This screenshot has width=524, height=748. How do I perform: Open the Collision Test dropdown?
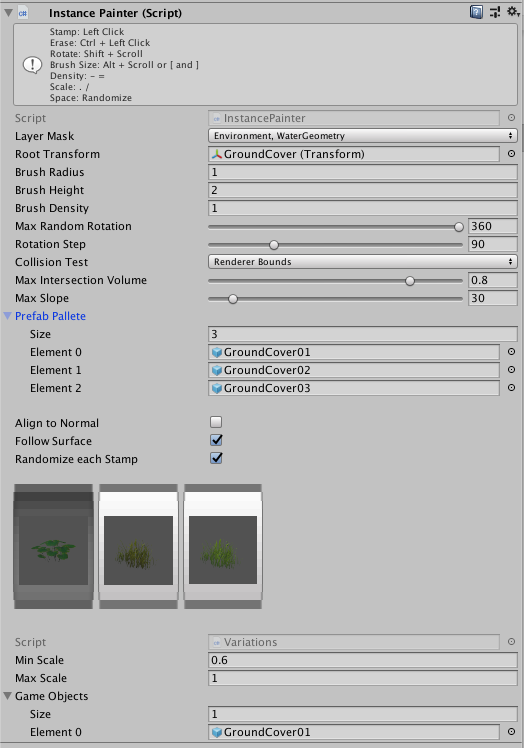coord(363,262)
